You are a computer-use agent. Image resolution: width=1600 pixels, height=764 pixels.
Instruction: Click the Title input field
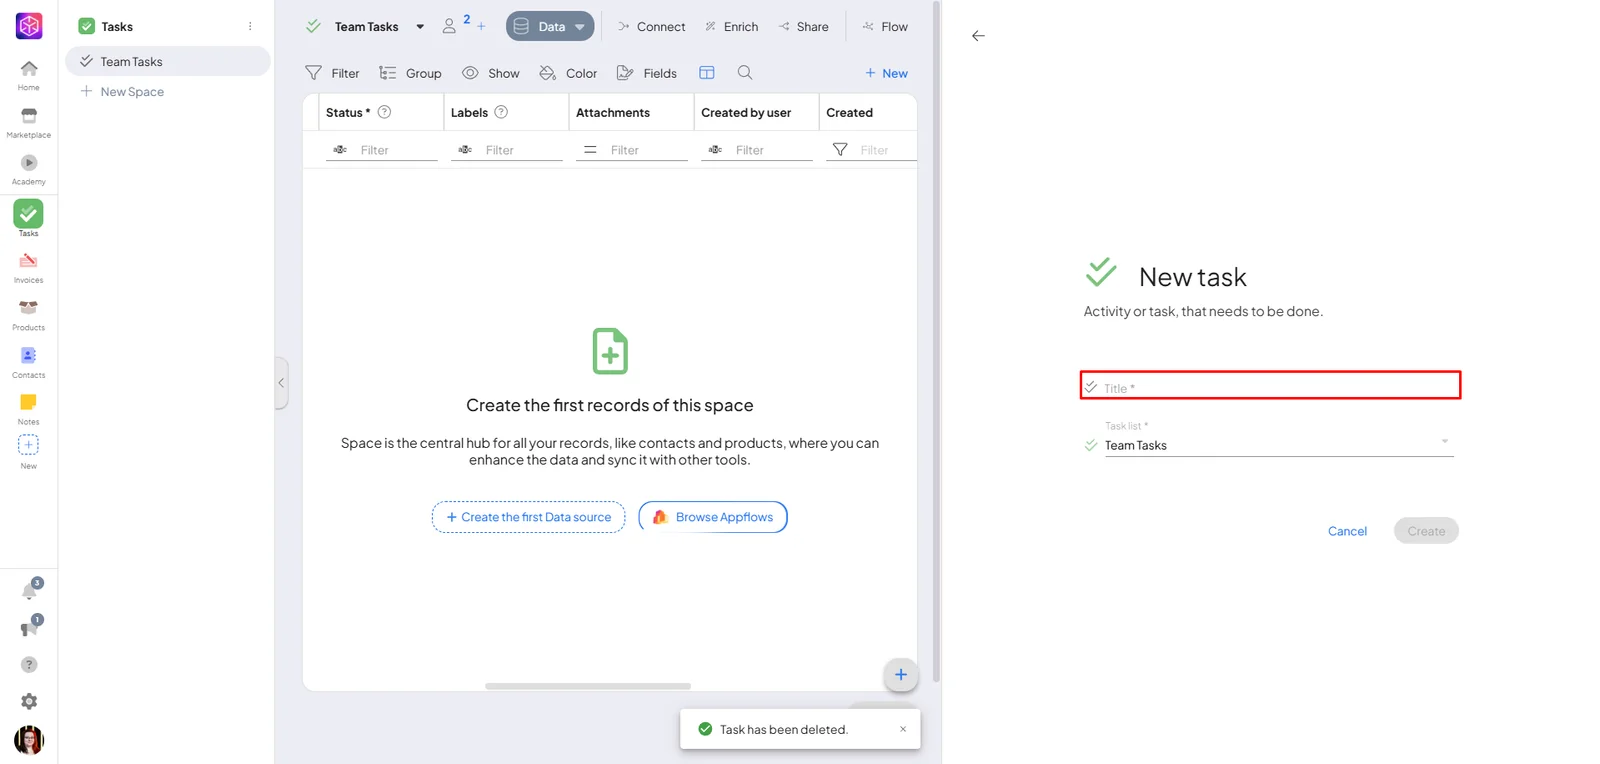click(x=1270, y=386)
